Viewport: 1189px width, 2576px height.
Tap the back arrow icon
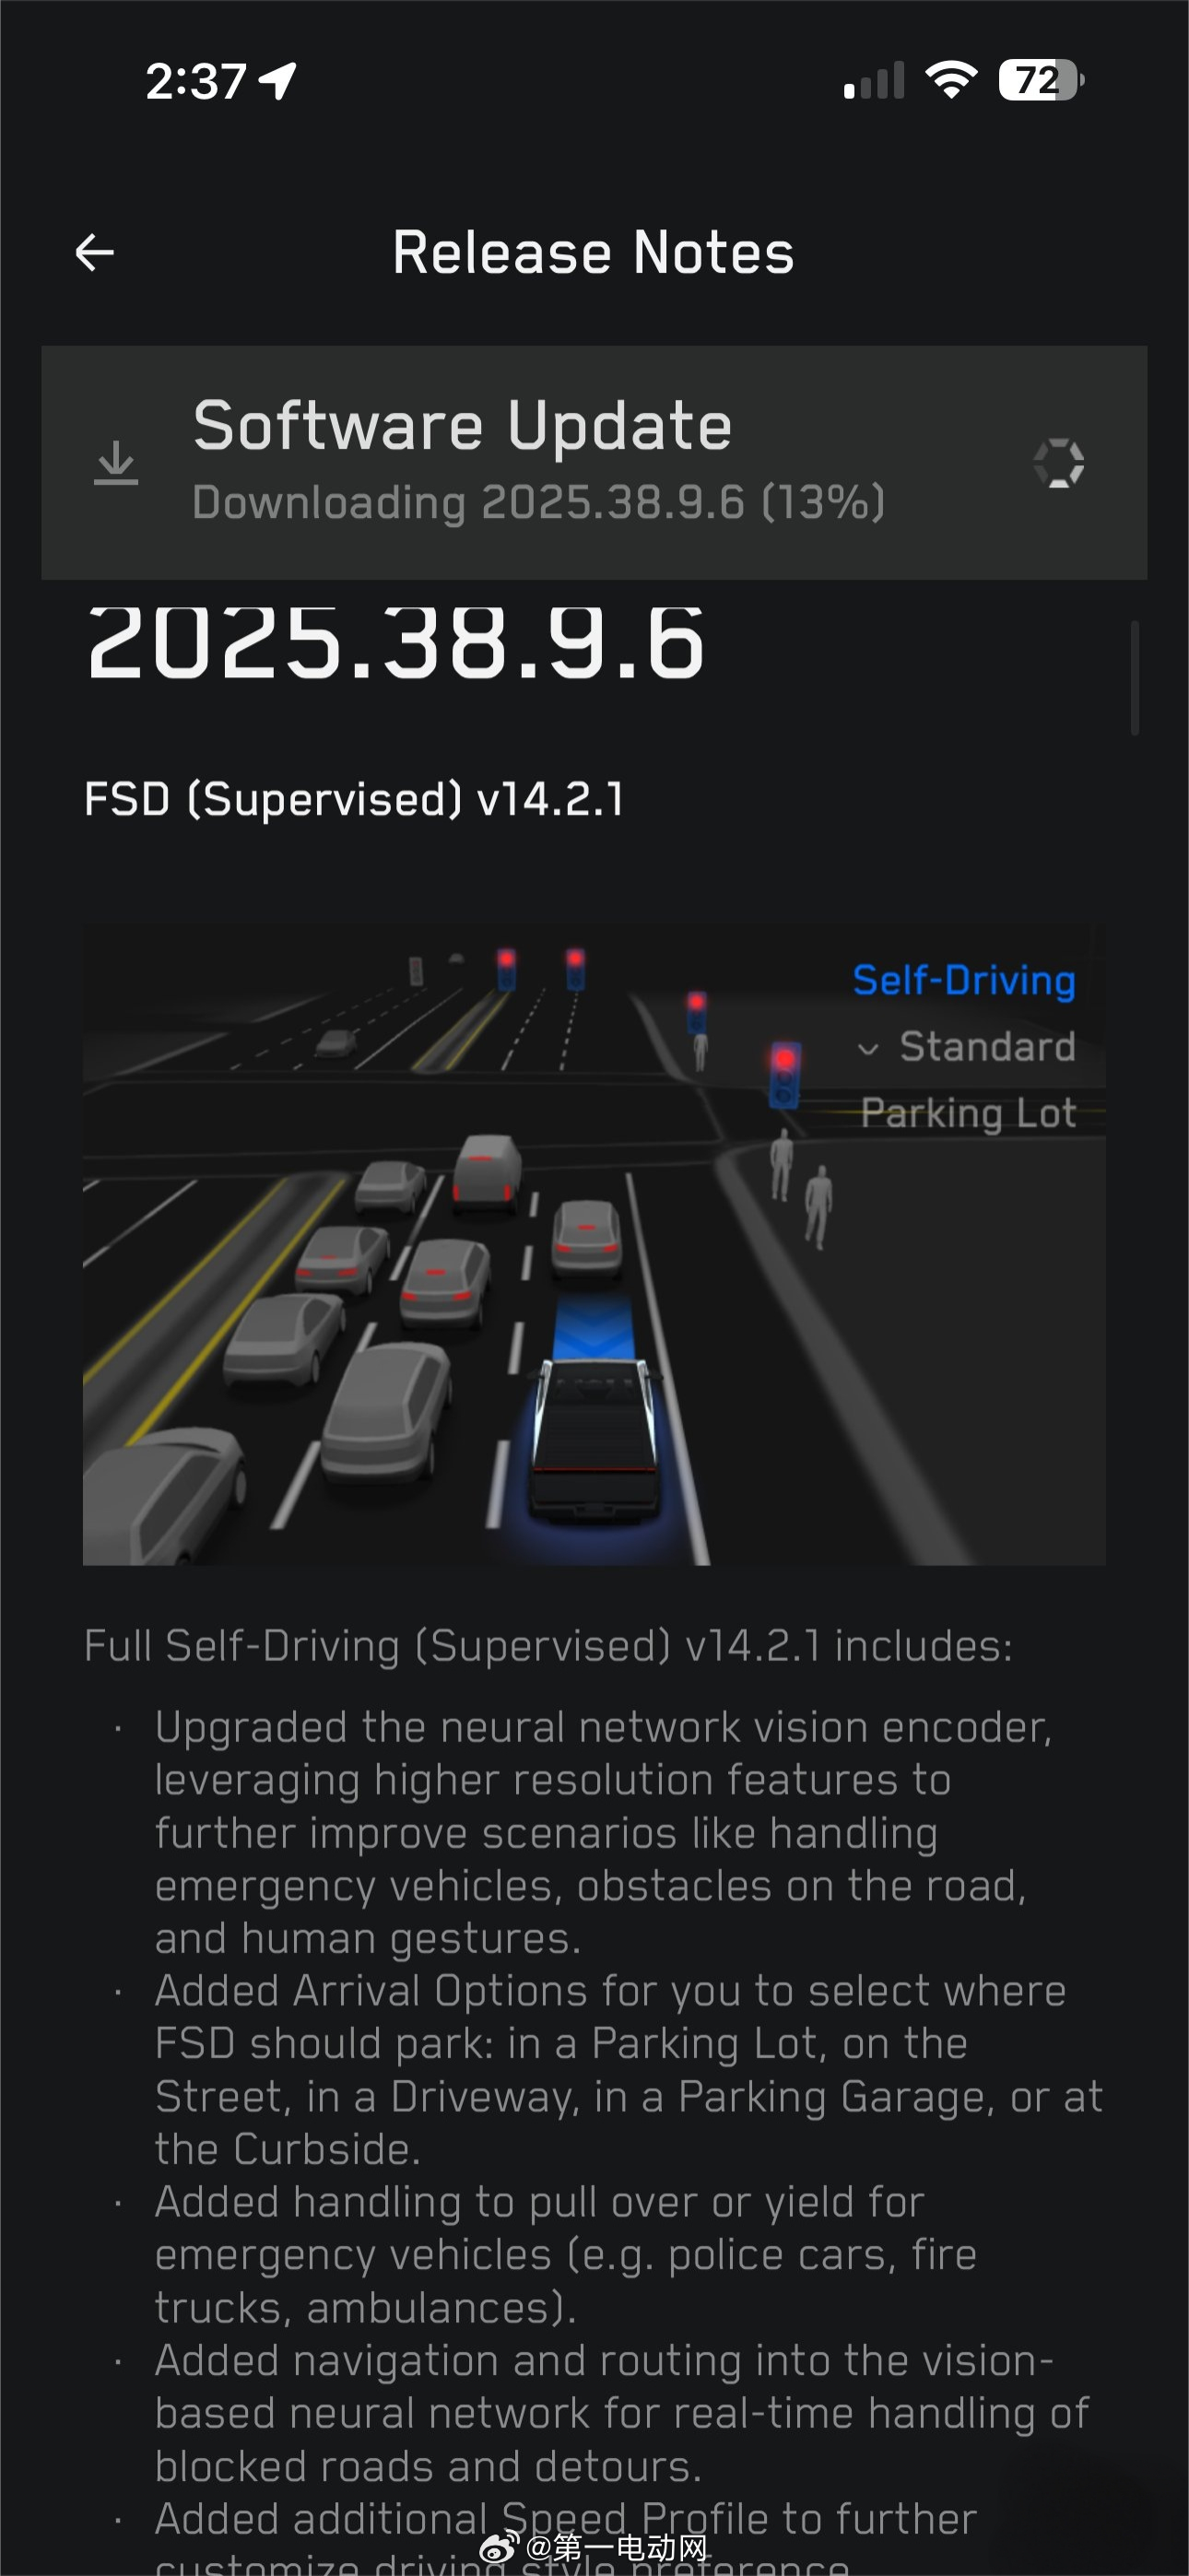click(95, 252)
